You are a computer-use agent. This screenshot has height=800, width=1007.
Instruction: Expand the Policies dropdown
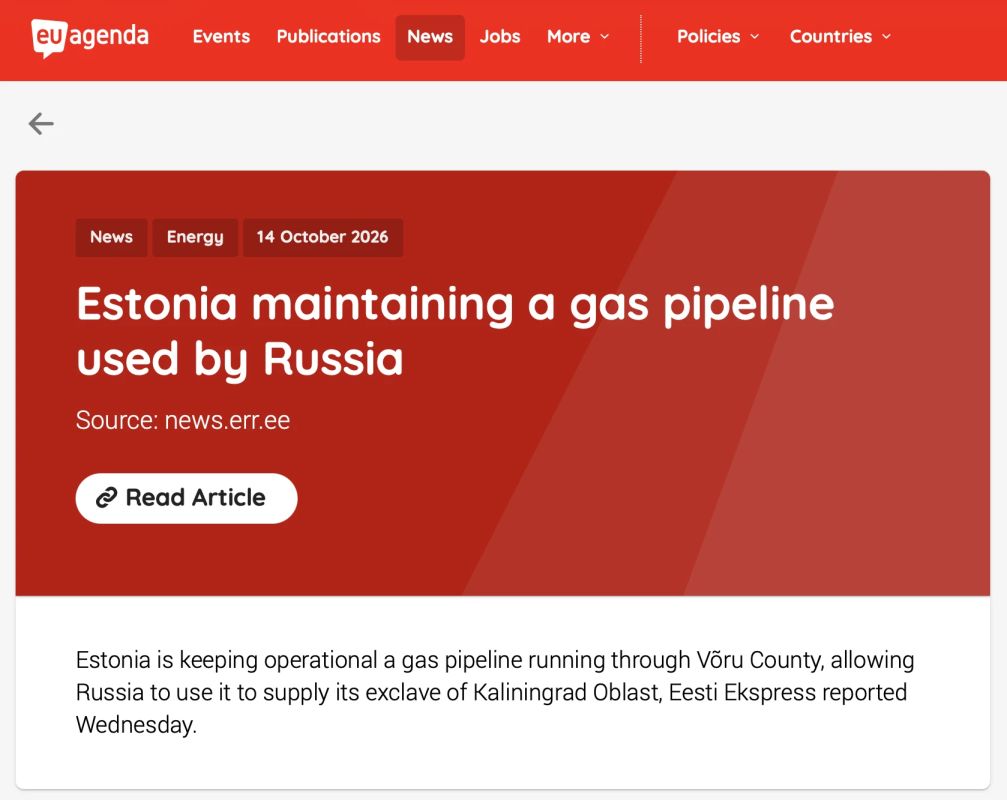[x=718, y=37]
